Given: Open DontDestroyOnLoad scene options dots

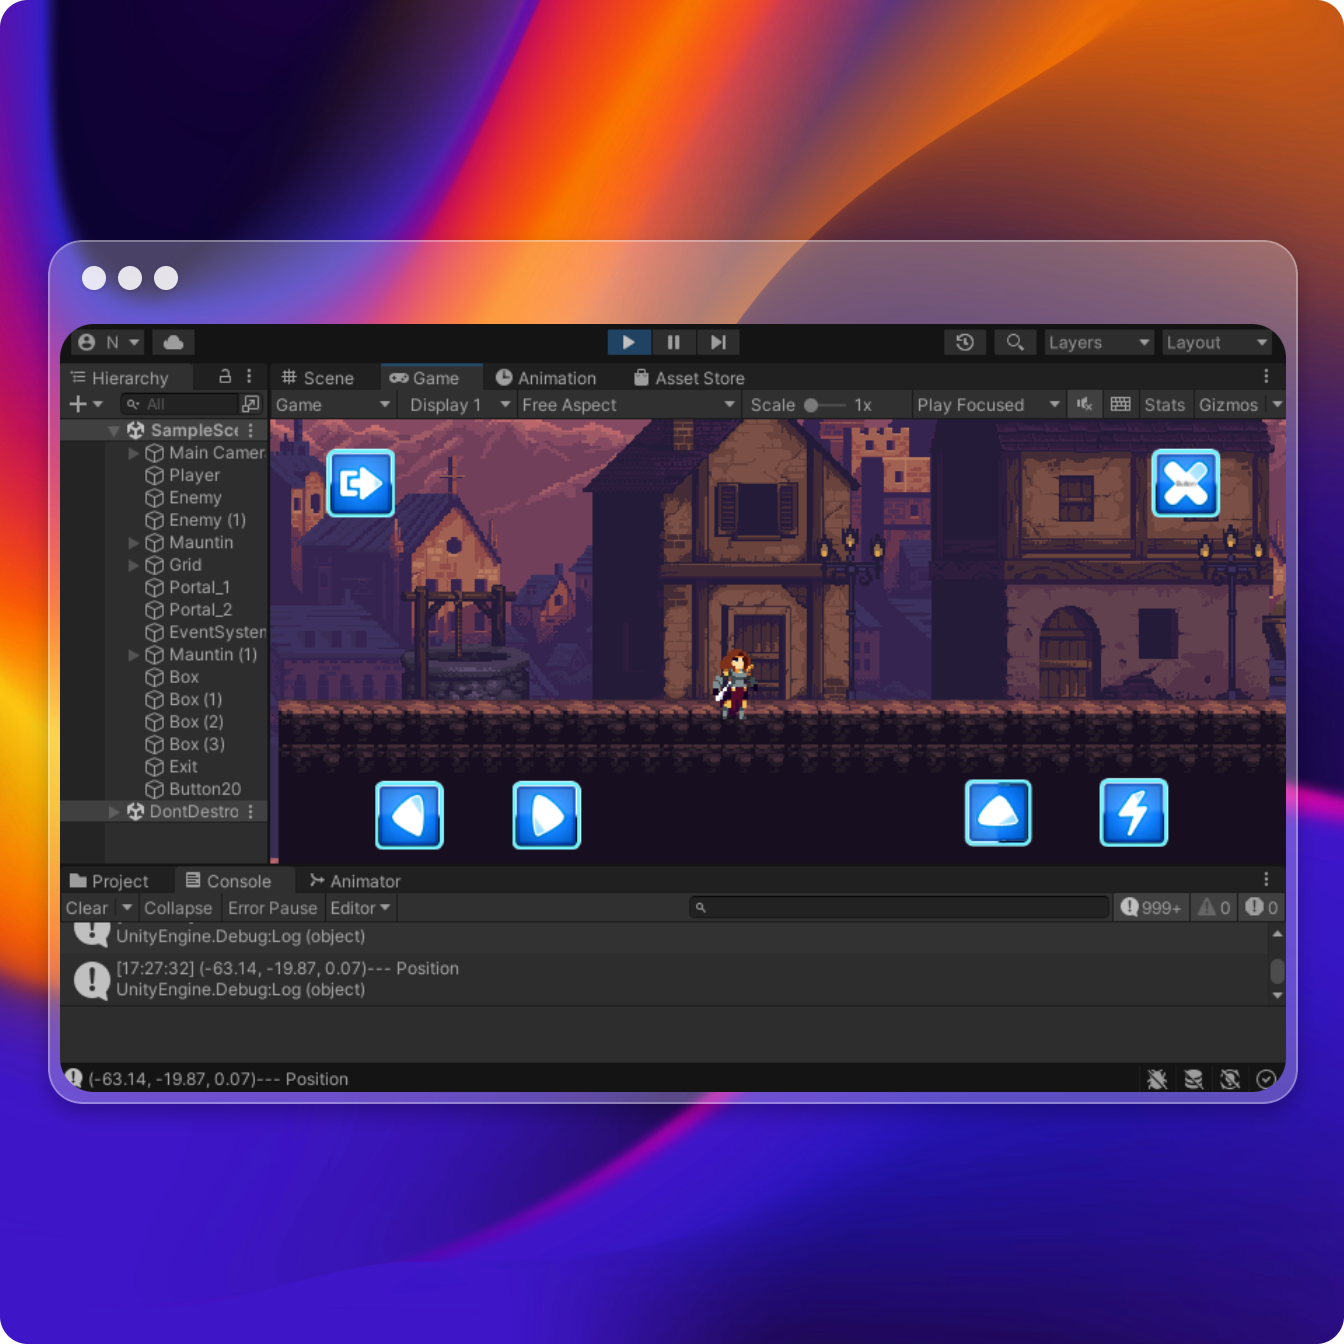Looking at the screenshot, I should coord(251,811).
